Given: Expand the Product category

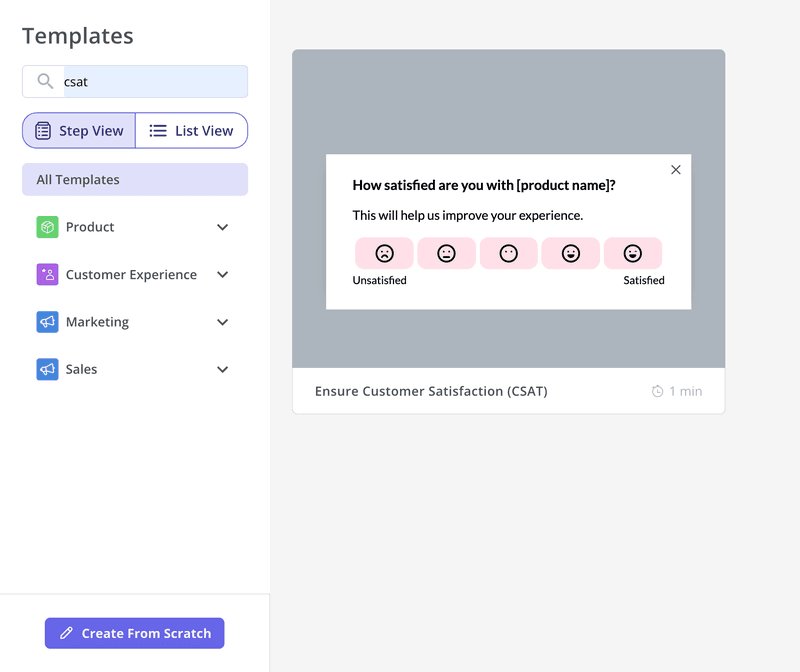Looking at the screenshot, I should point(222,227).
